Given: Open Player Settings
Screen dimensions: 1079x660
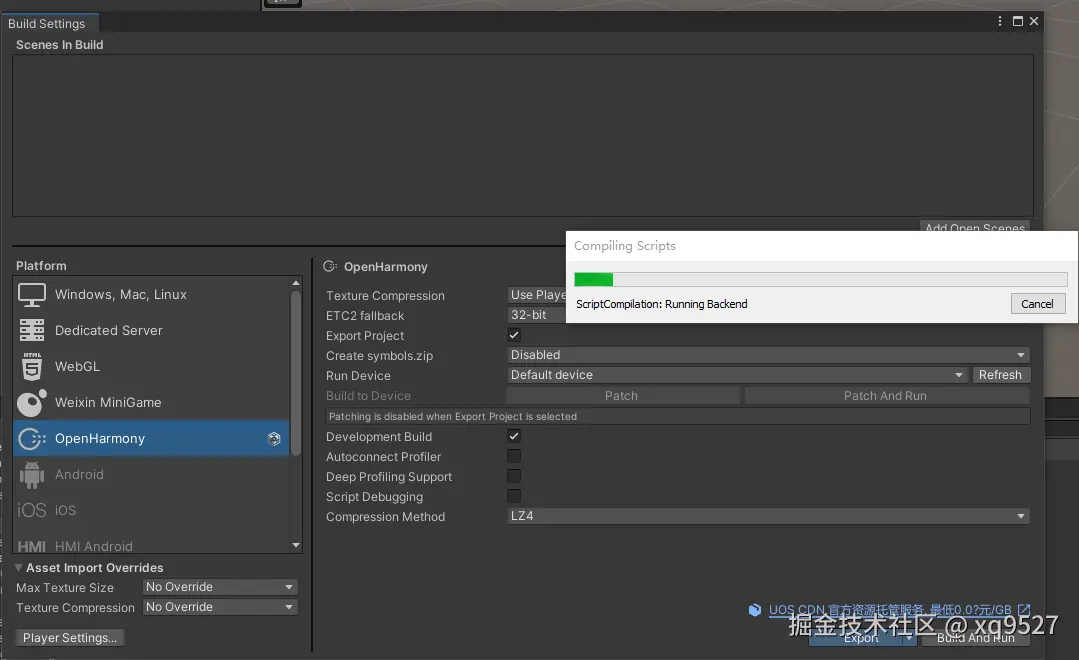Looking at the screenshot, I should (70, 638).
